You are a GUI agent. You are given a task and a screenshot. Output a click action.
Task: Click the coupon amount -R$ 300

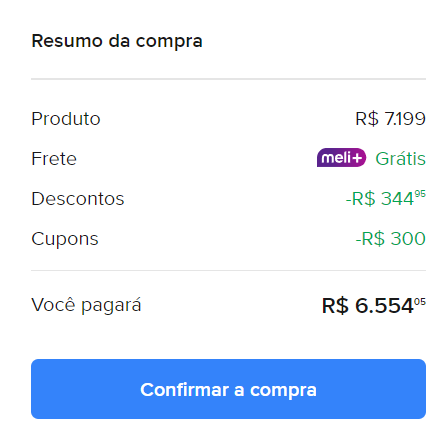(391, 239)
